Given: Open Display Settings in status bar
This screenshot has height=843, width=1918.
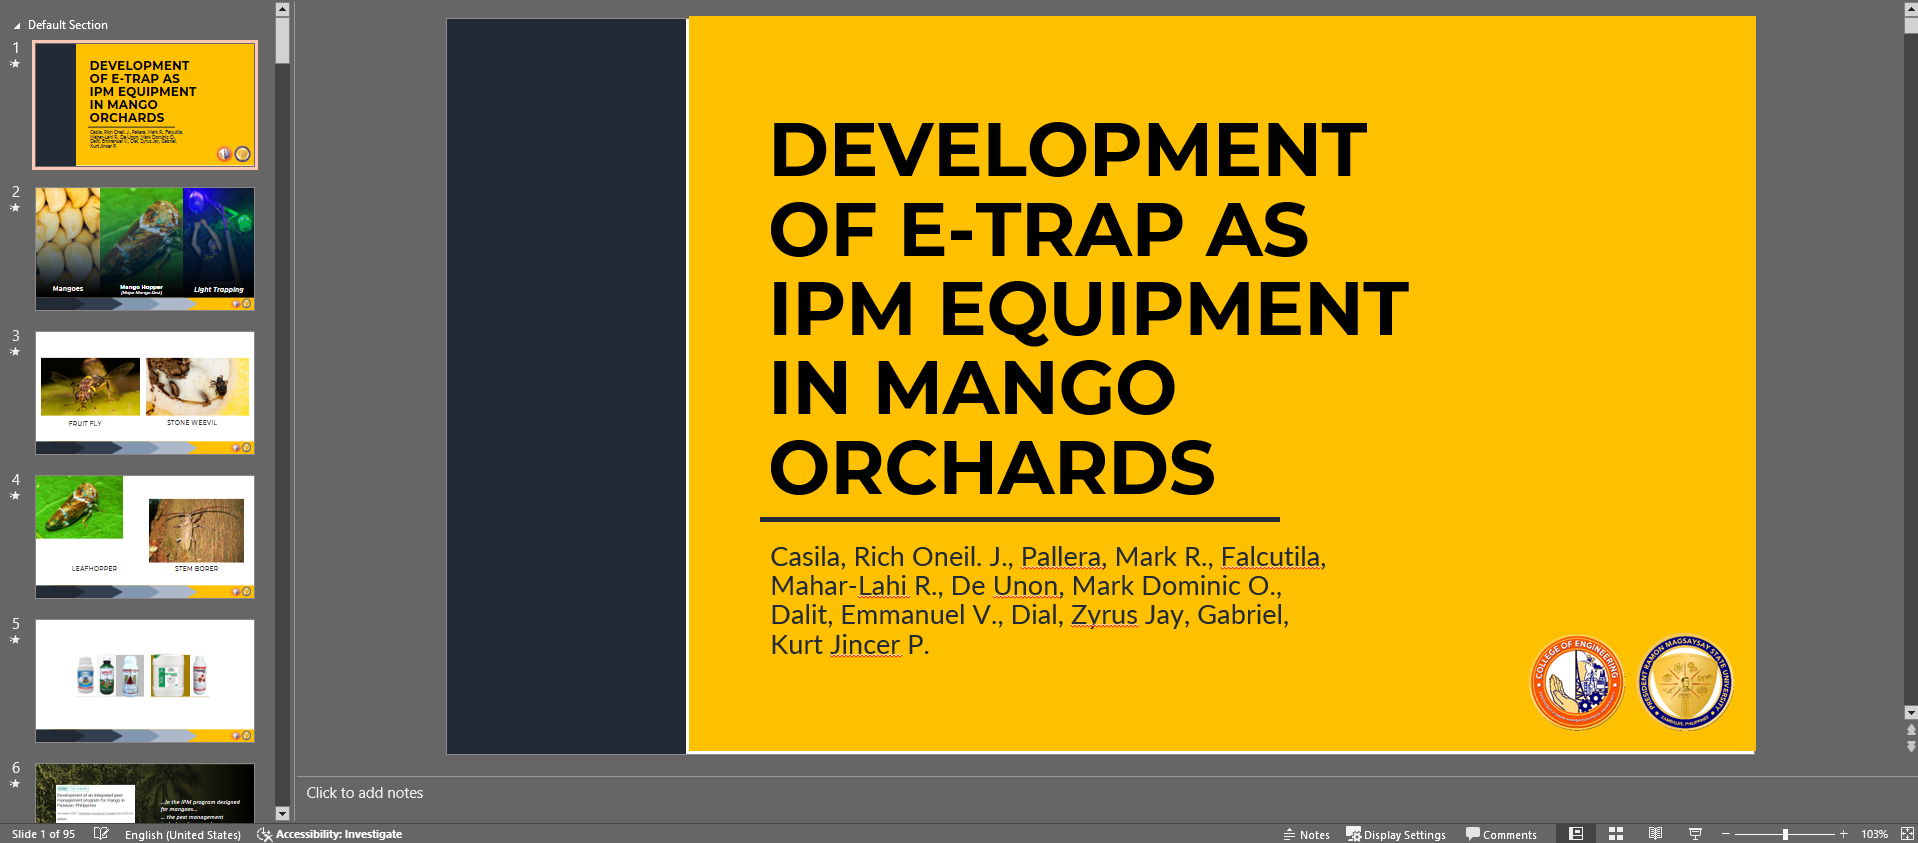Looking at the screenshot, I should tap(1396, 834).
